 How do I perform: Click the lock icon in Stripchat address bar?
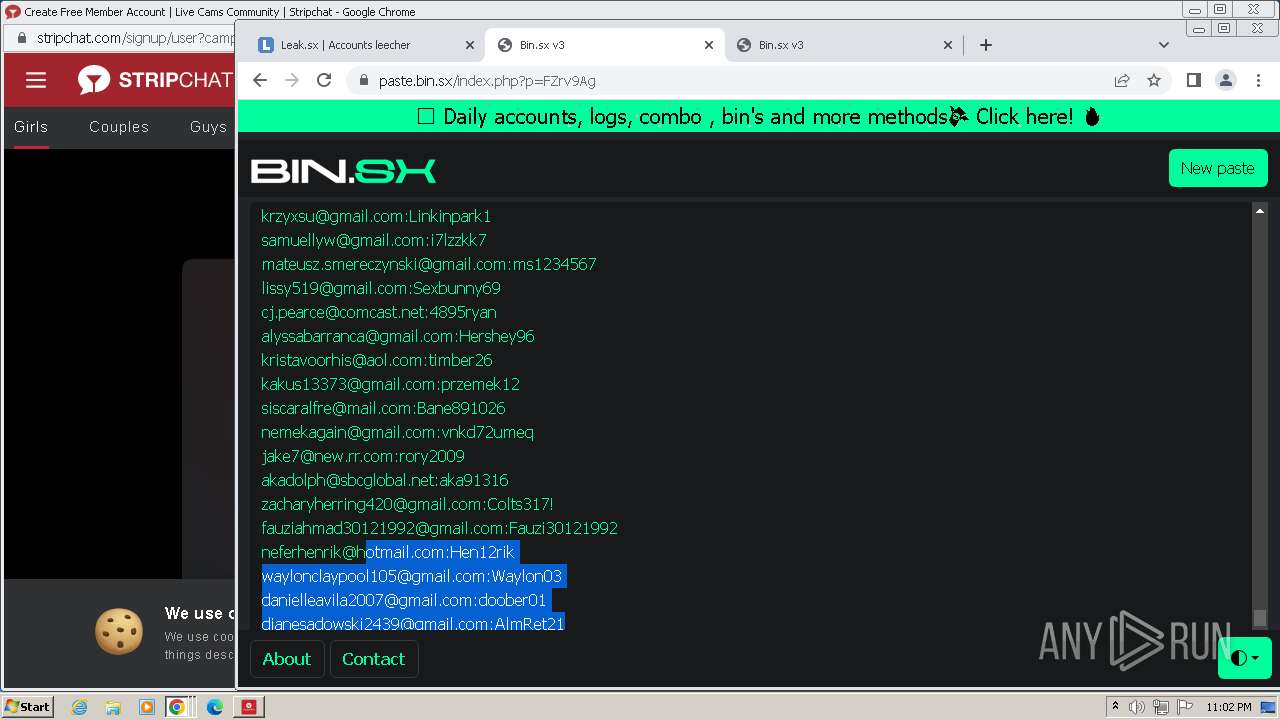(21, 38)
